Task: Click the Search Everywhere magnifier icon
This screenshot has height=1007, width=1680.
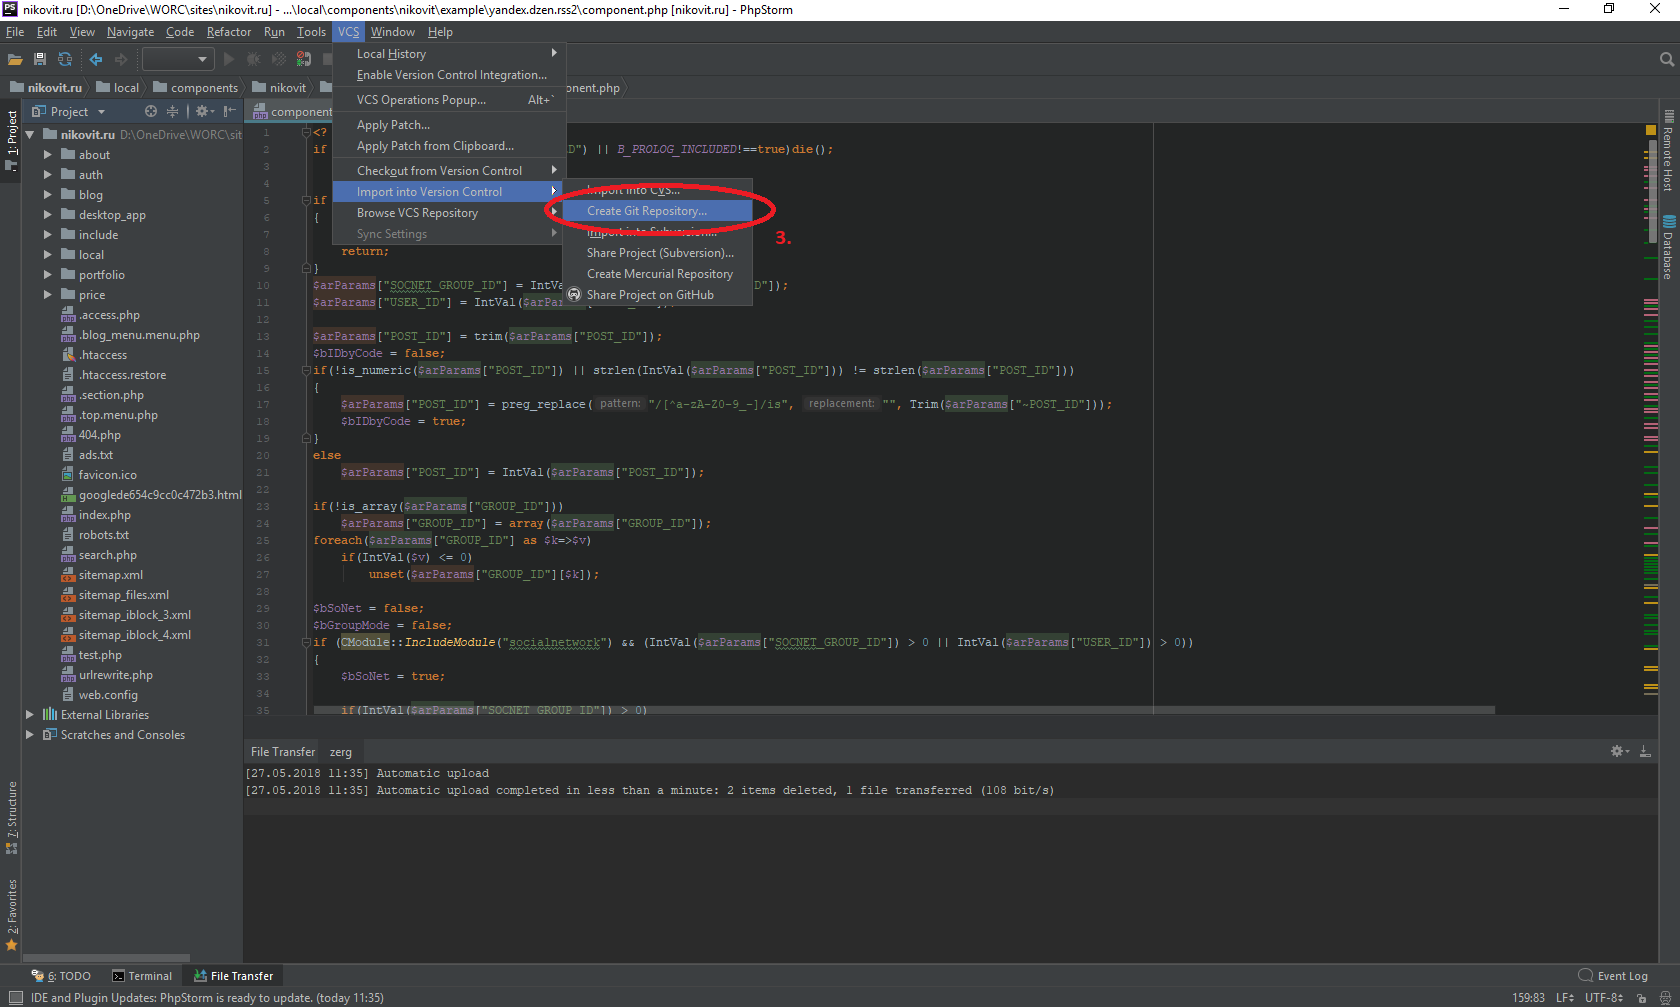Action: 1666,60
